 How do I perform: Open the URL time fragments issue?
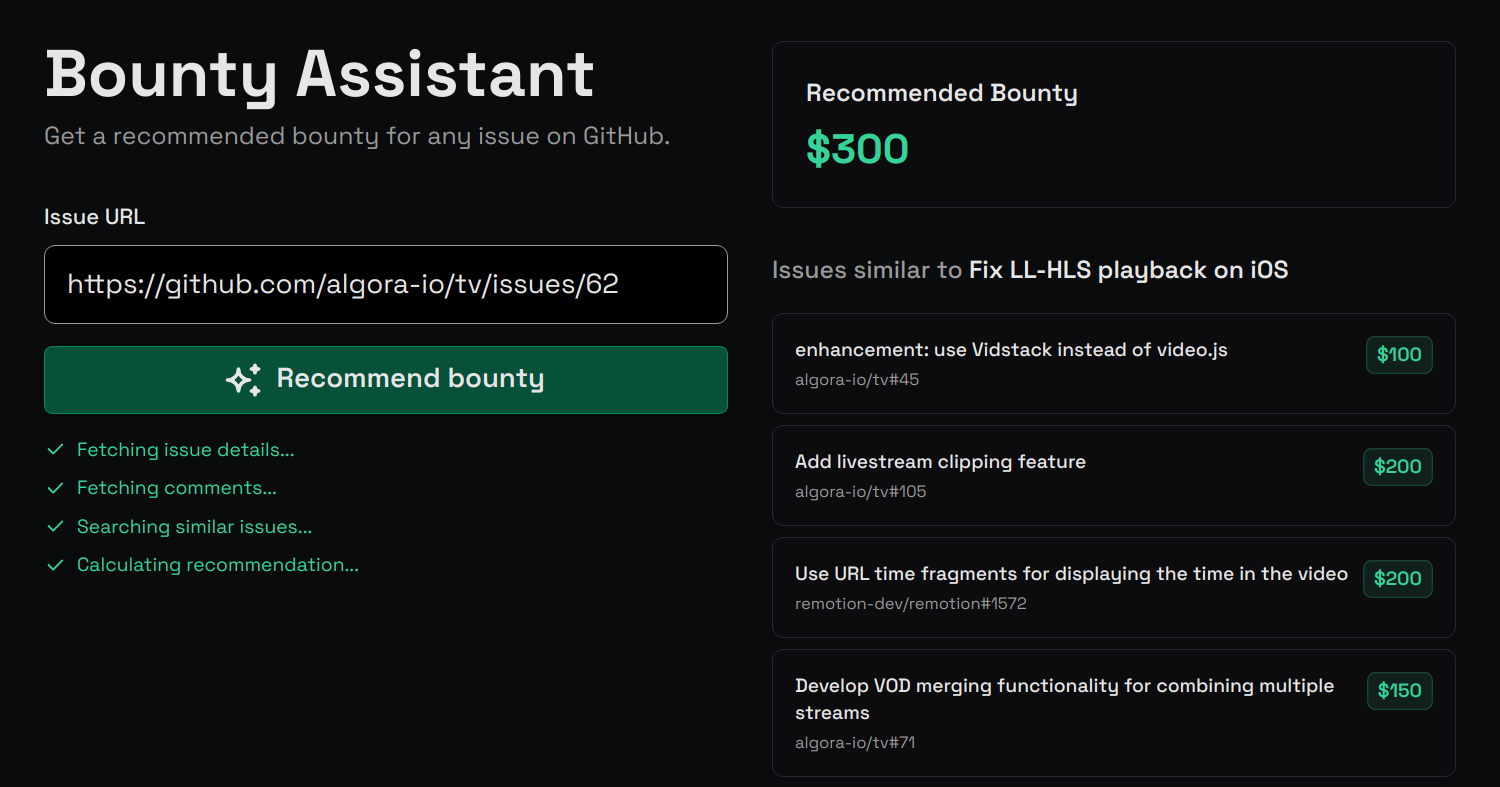coord(1070,574)
